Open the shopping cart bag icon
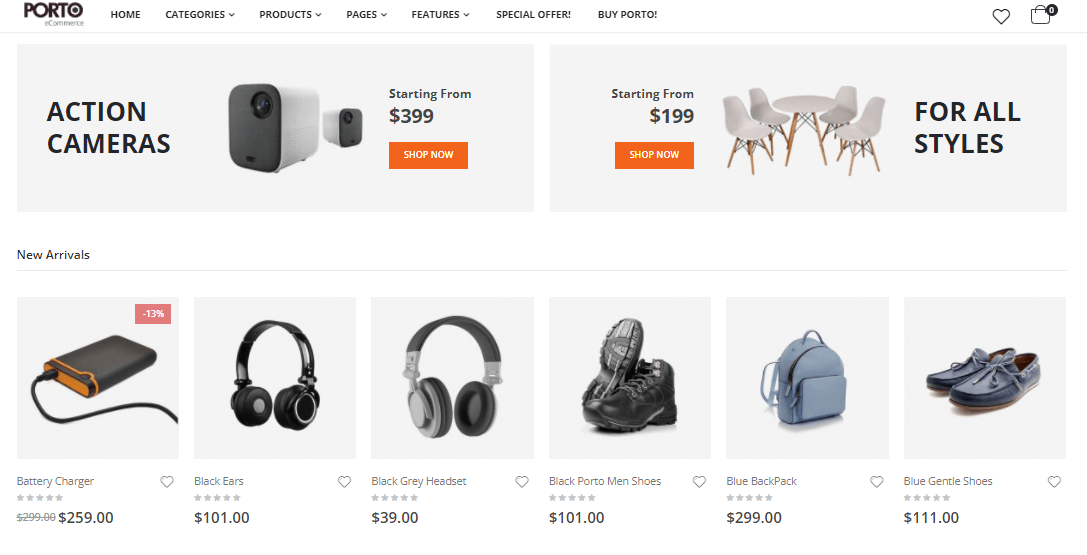Viewport: 1087px width, 555px height. pyautogui.click(x=1043, y=15)
